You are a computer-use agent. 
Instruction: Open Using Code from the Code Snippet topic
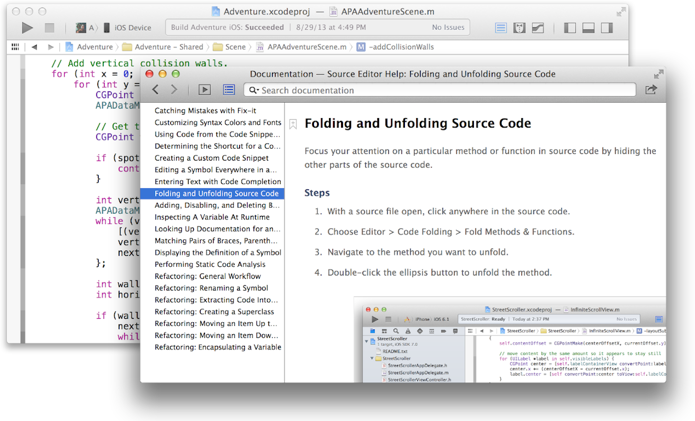(x=217, y=134)
